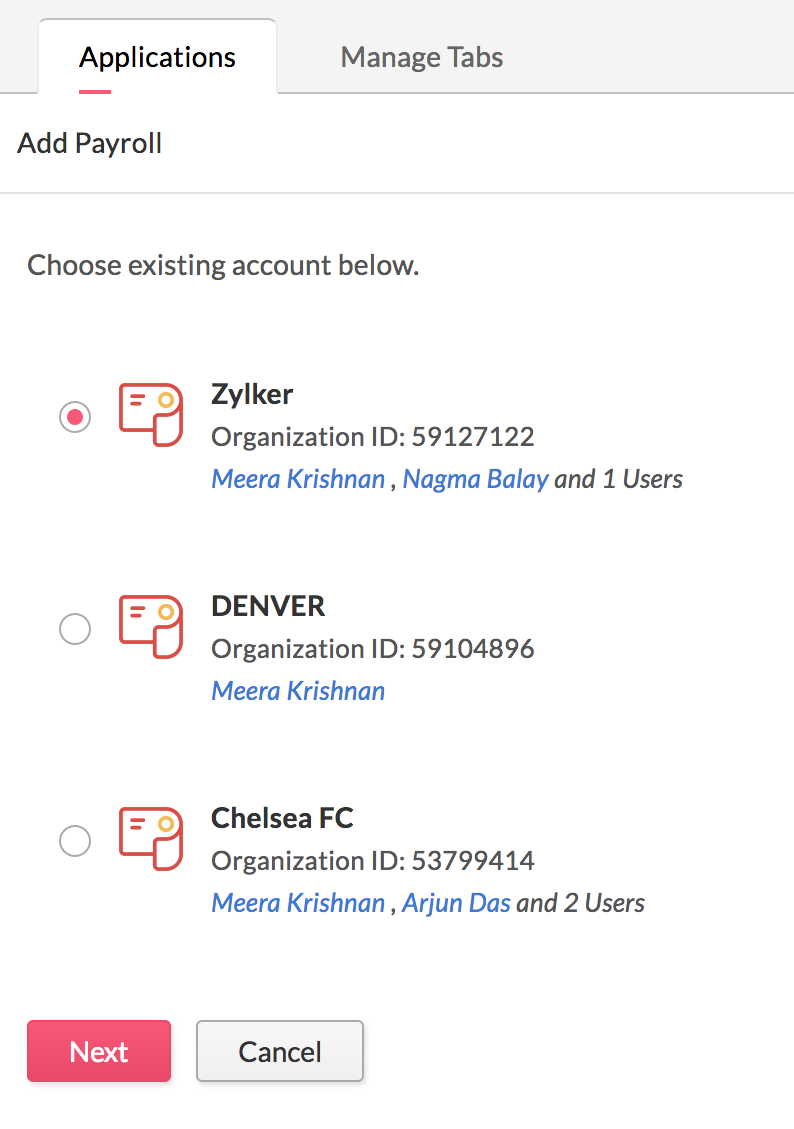Click the Chelsea FC organization name
The height and width of the screenshot is (1129, 794).
click(282, 818)
